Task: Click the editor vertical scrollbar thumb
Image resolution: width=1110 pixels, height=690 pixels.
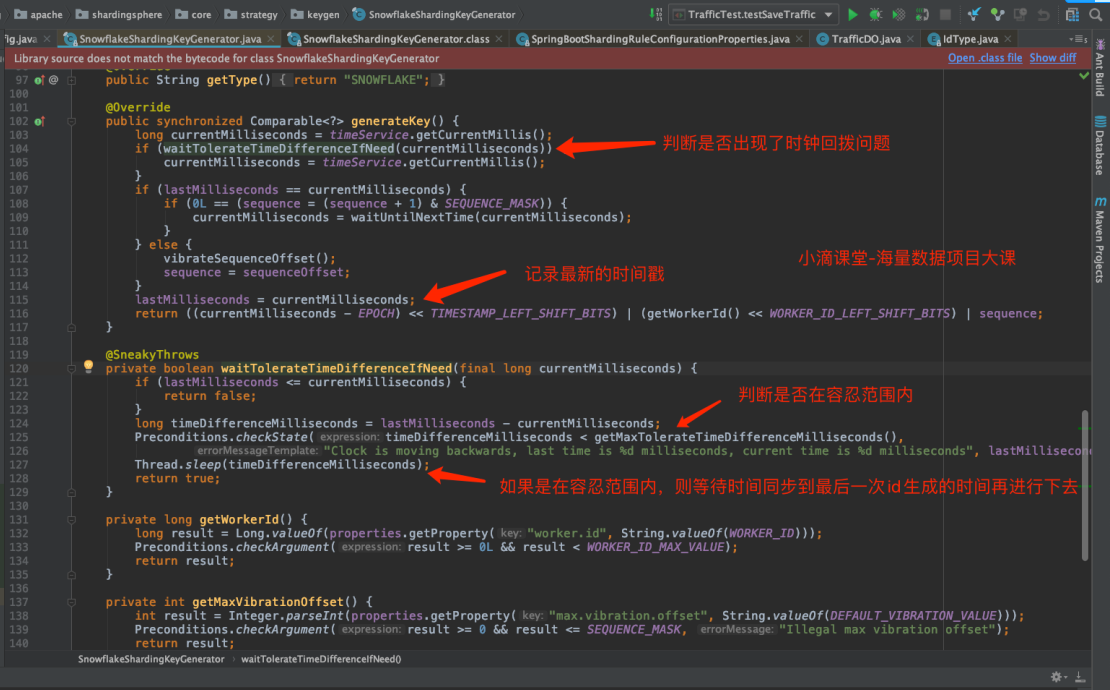Action: pyautogui.click(x=1085, y=485)
